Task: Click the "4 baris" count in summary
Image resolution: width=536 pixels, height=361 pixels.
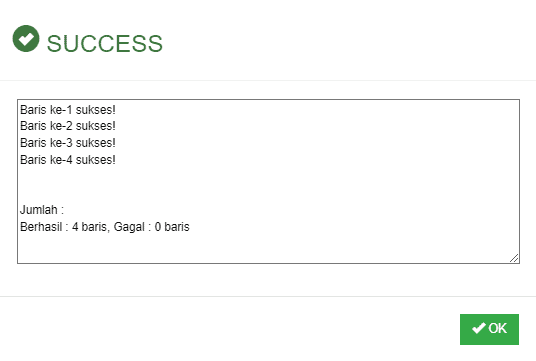Action: point(89,227)
